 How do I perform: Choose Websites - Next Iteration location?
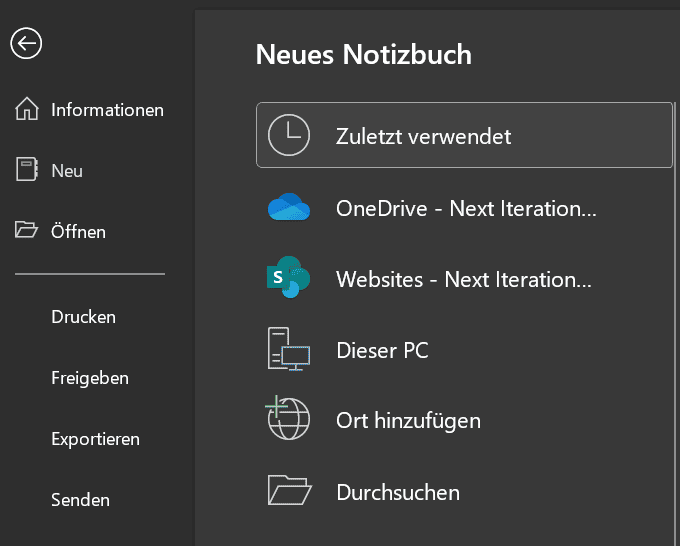click(464, 279)
